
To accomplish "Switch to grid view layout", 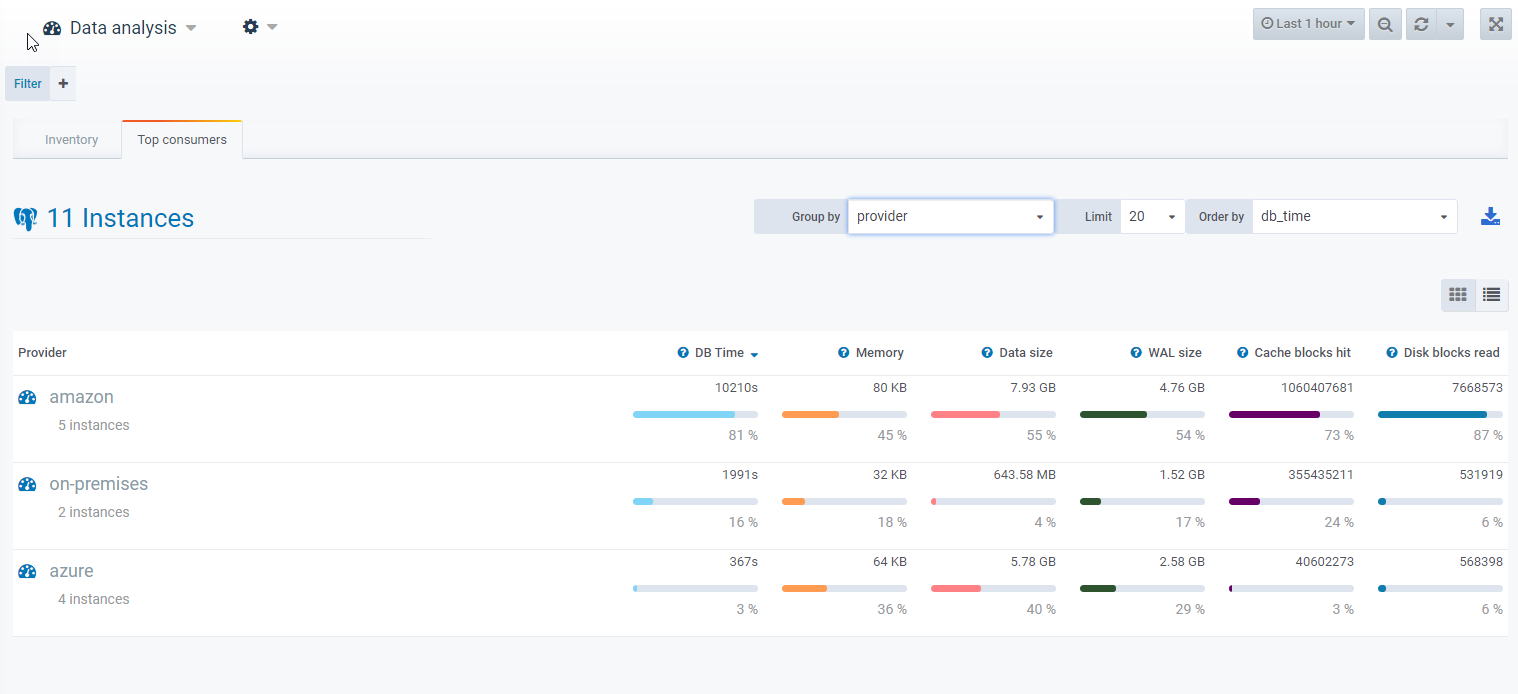I will 1458,295.
